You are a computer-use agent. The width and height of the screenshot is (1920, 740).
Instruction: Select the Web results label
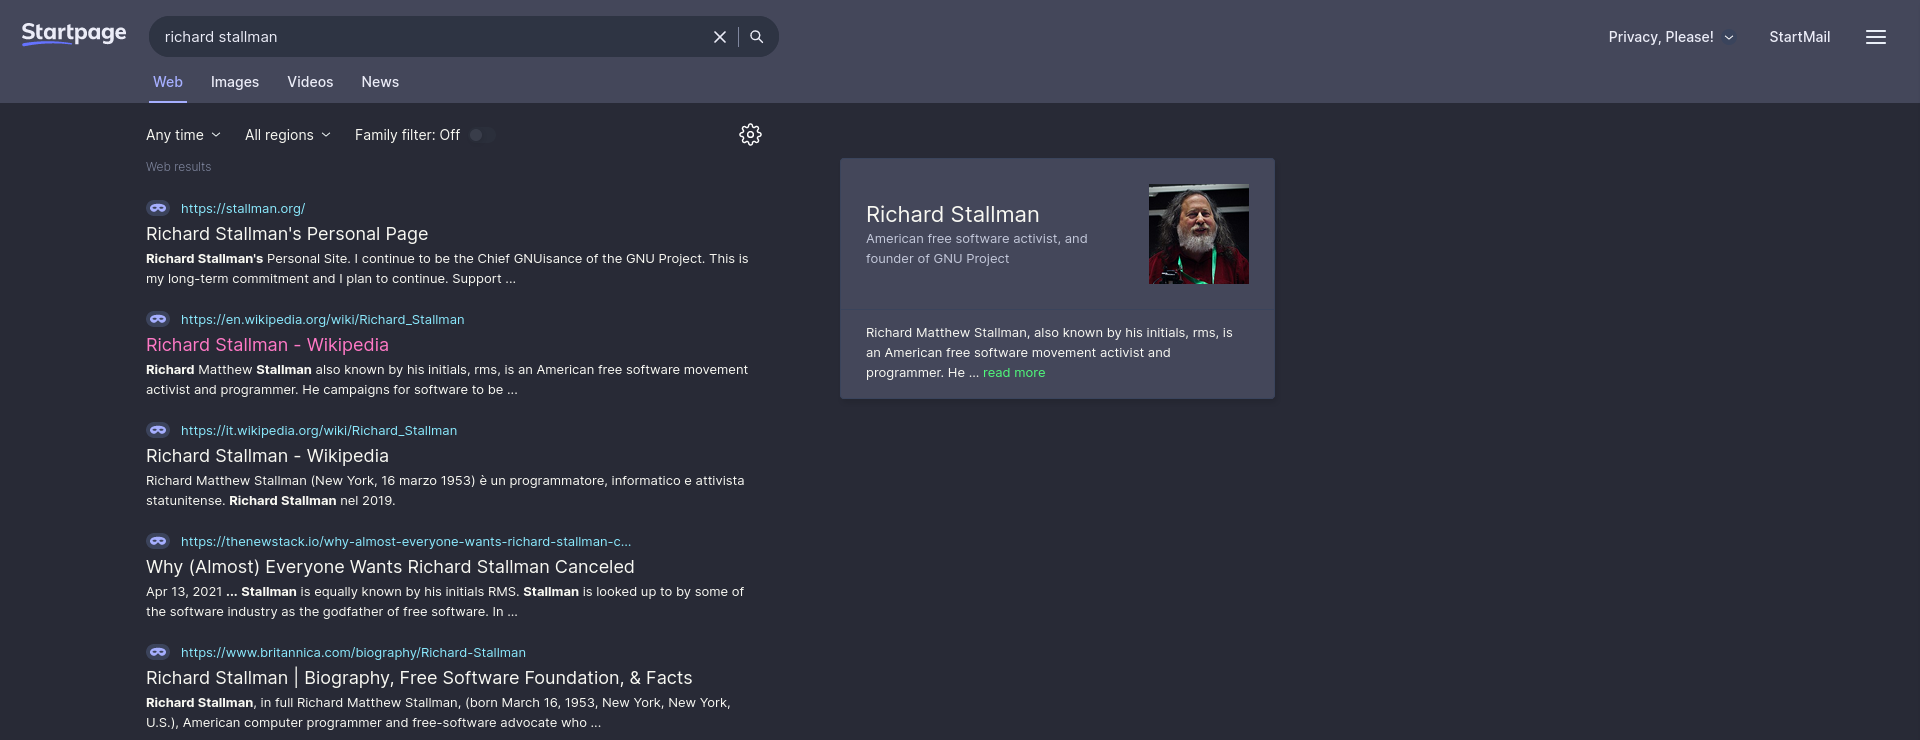(x=179, y=167)
